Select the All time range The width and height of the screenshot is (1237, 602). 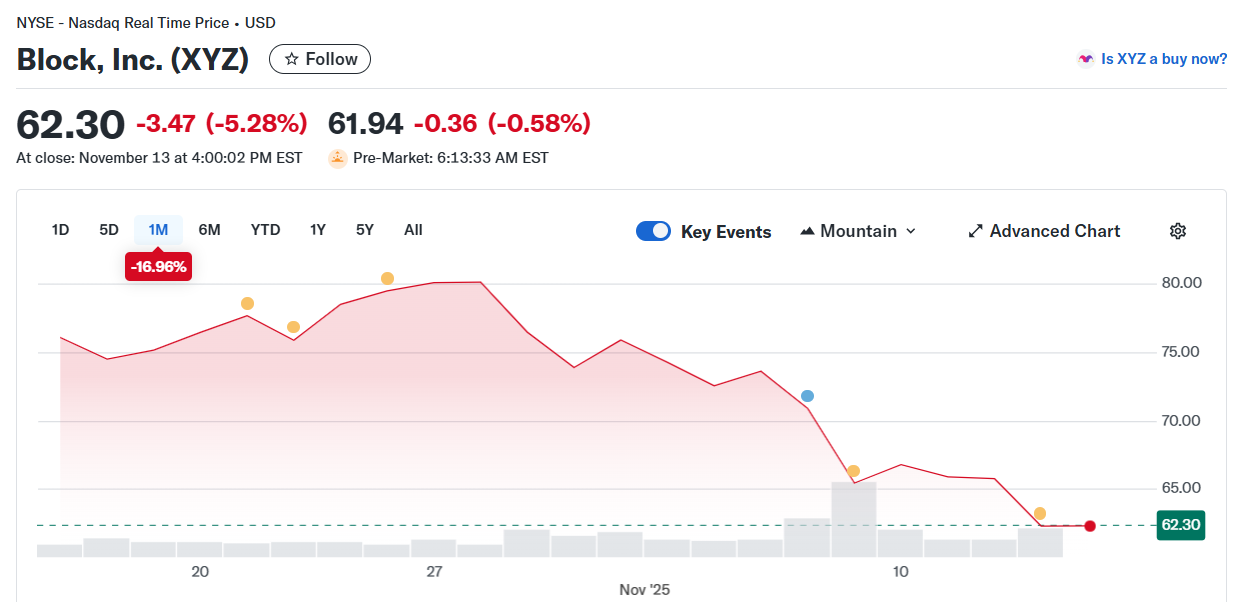(x=413, y=230)
